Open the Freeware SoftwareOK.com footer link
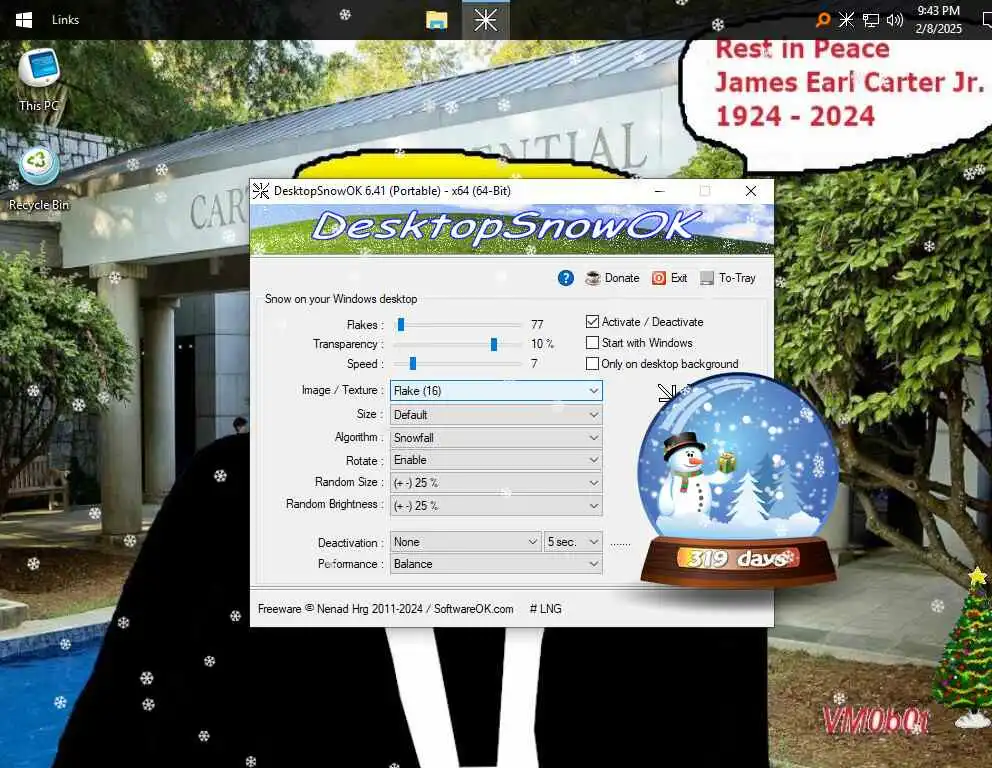Image resolution: width=992 pixels, height=768 pixels. [385, 609]
